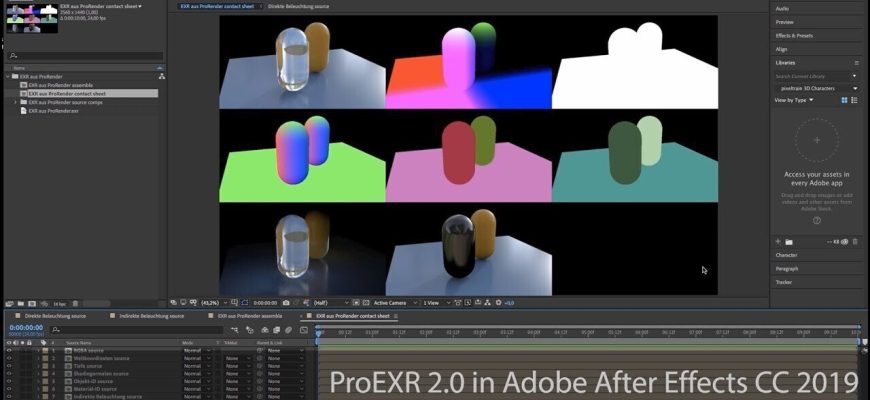Switch Libraries to list view
Image resolution: width=870 pixels, height=400 pixels.
pos(854,100)
